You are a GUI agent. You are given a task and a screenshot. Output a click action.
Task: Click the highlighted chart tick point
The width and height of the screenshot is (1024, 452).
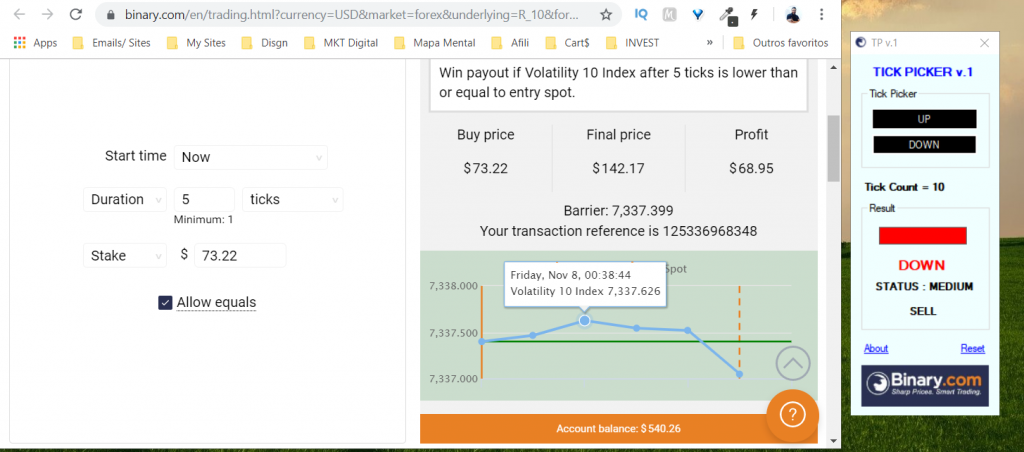[x=584, y=321]
